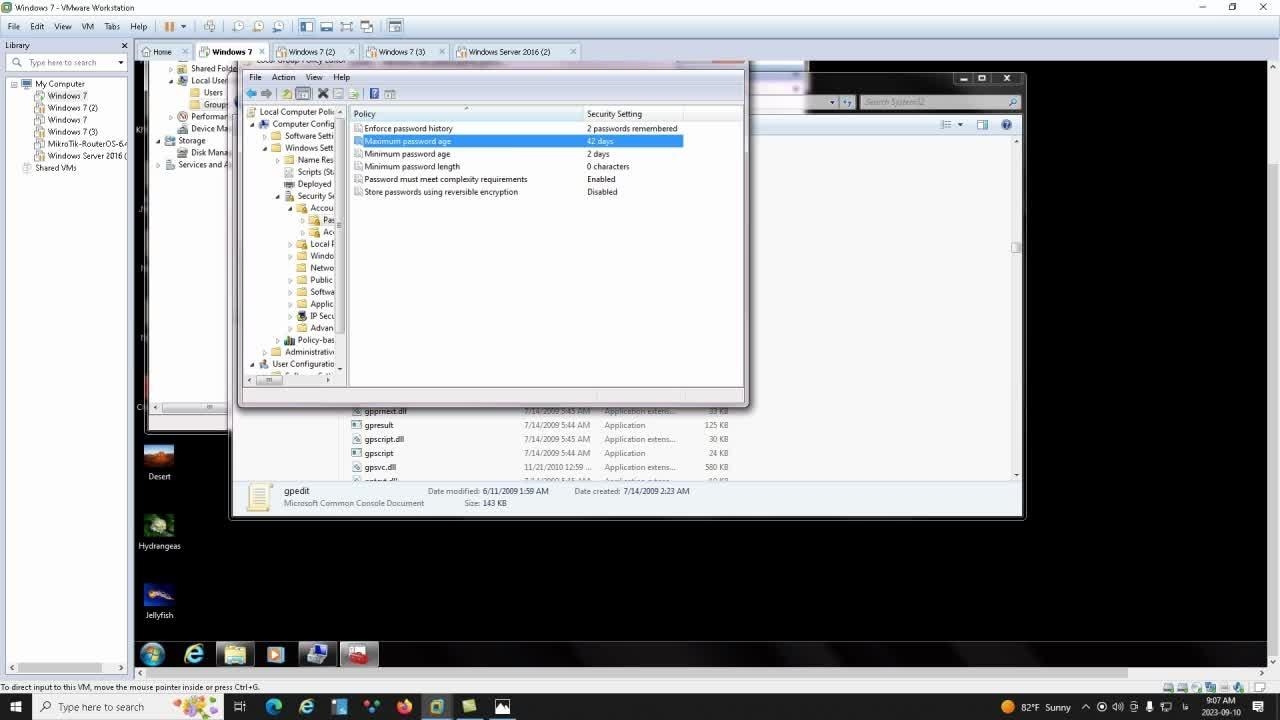1280x720 pixels.
Task: Expand the Administrative Templates tree node
Action: (x=265, y=352)
